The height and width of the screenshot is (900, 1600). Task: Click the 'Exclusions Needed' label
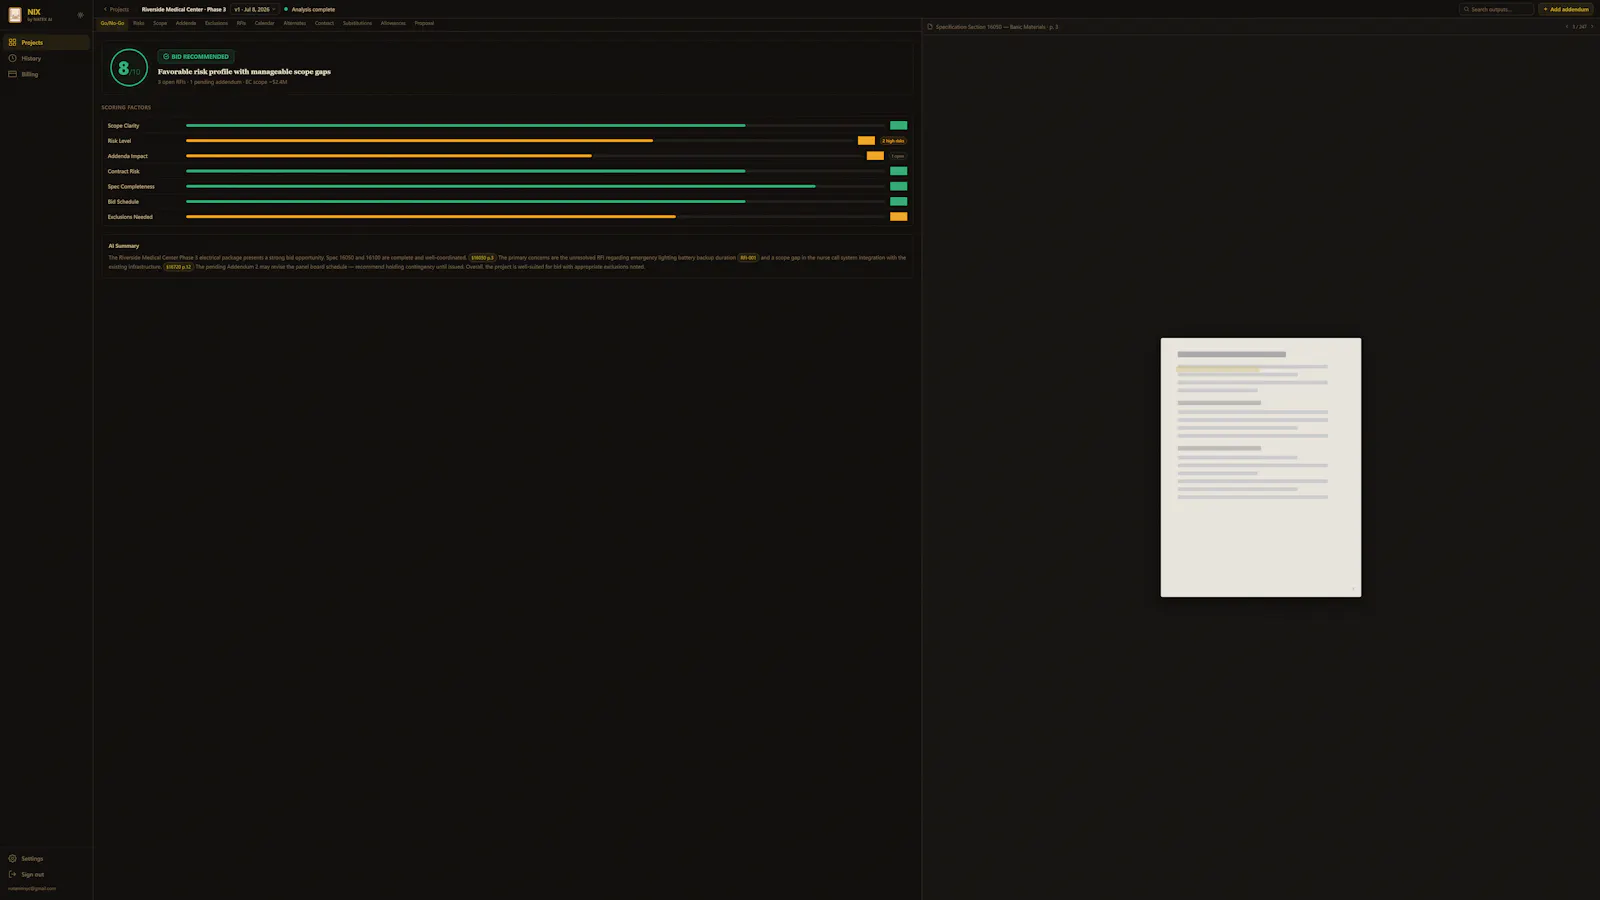[130, 217]
